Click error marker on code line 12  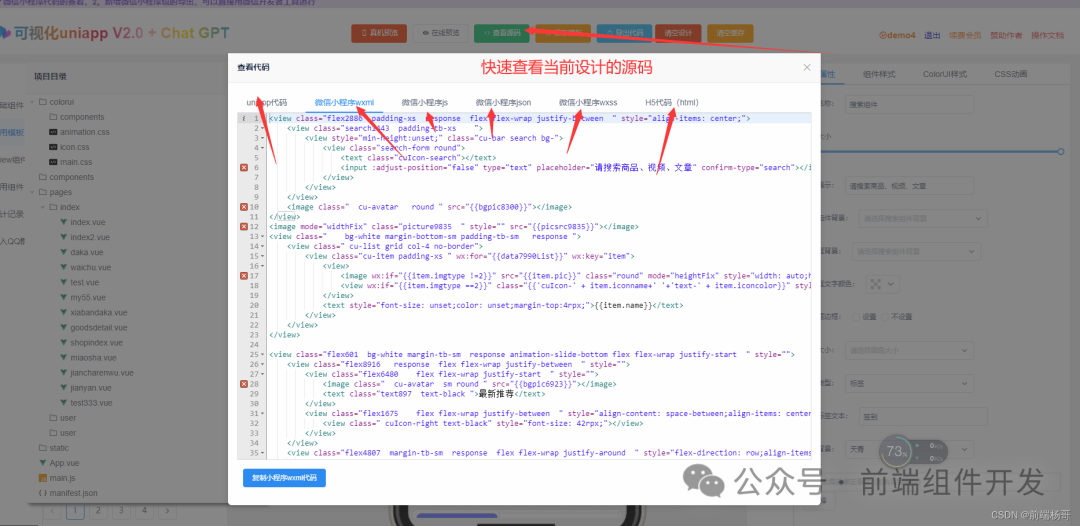coord(244,227)
